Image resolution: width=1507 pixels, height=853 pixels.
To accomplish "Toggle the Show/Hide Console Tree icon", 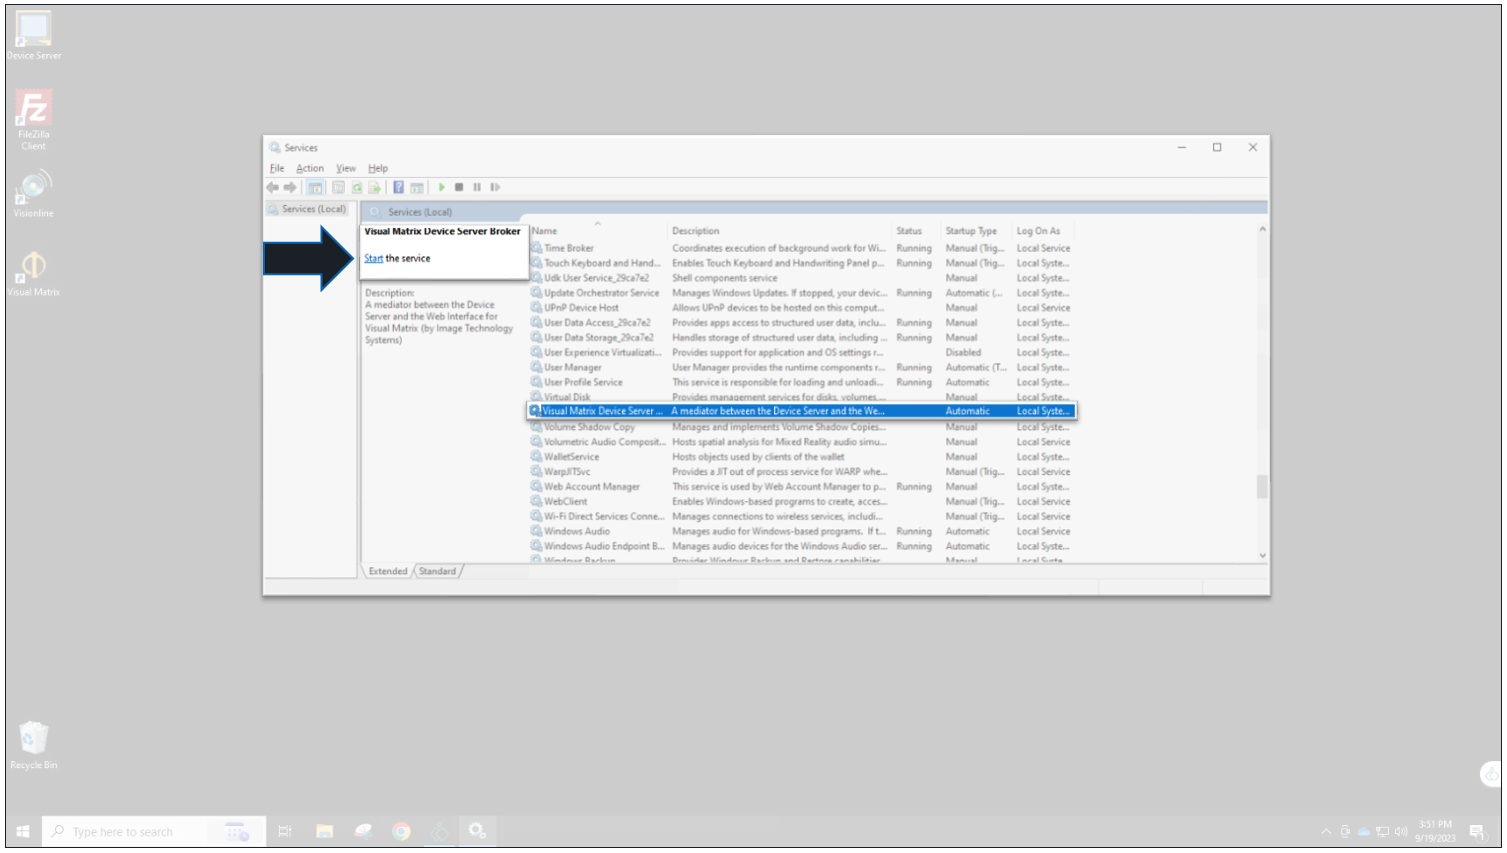I will click(x=315, y=187).
